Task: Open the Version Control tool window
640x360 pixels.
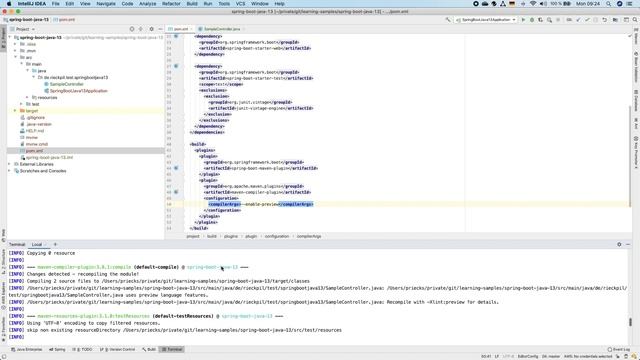Action: pyautogui.click(x=118, y=349)
